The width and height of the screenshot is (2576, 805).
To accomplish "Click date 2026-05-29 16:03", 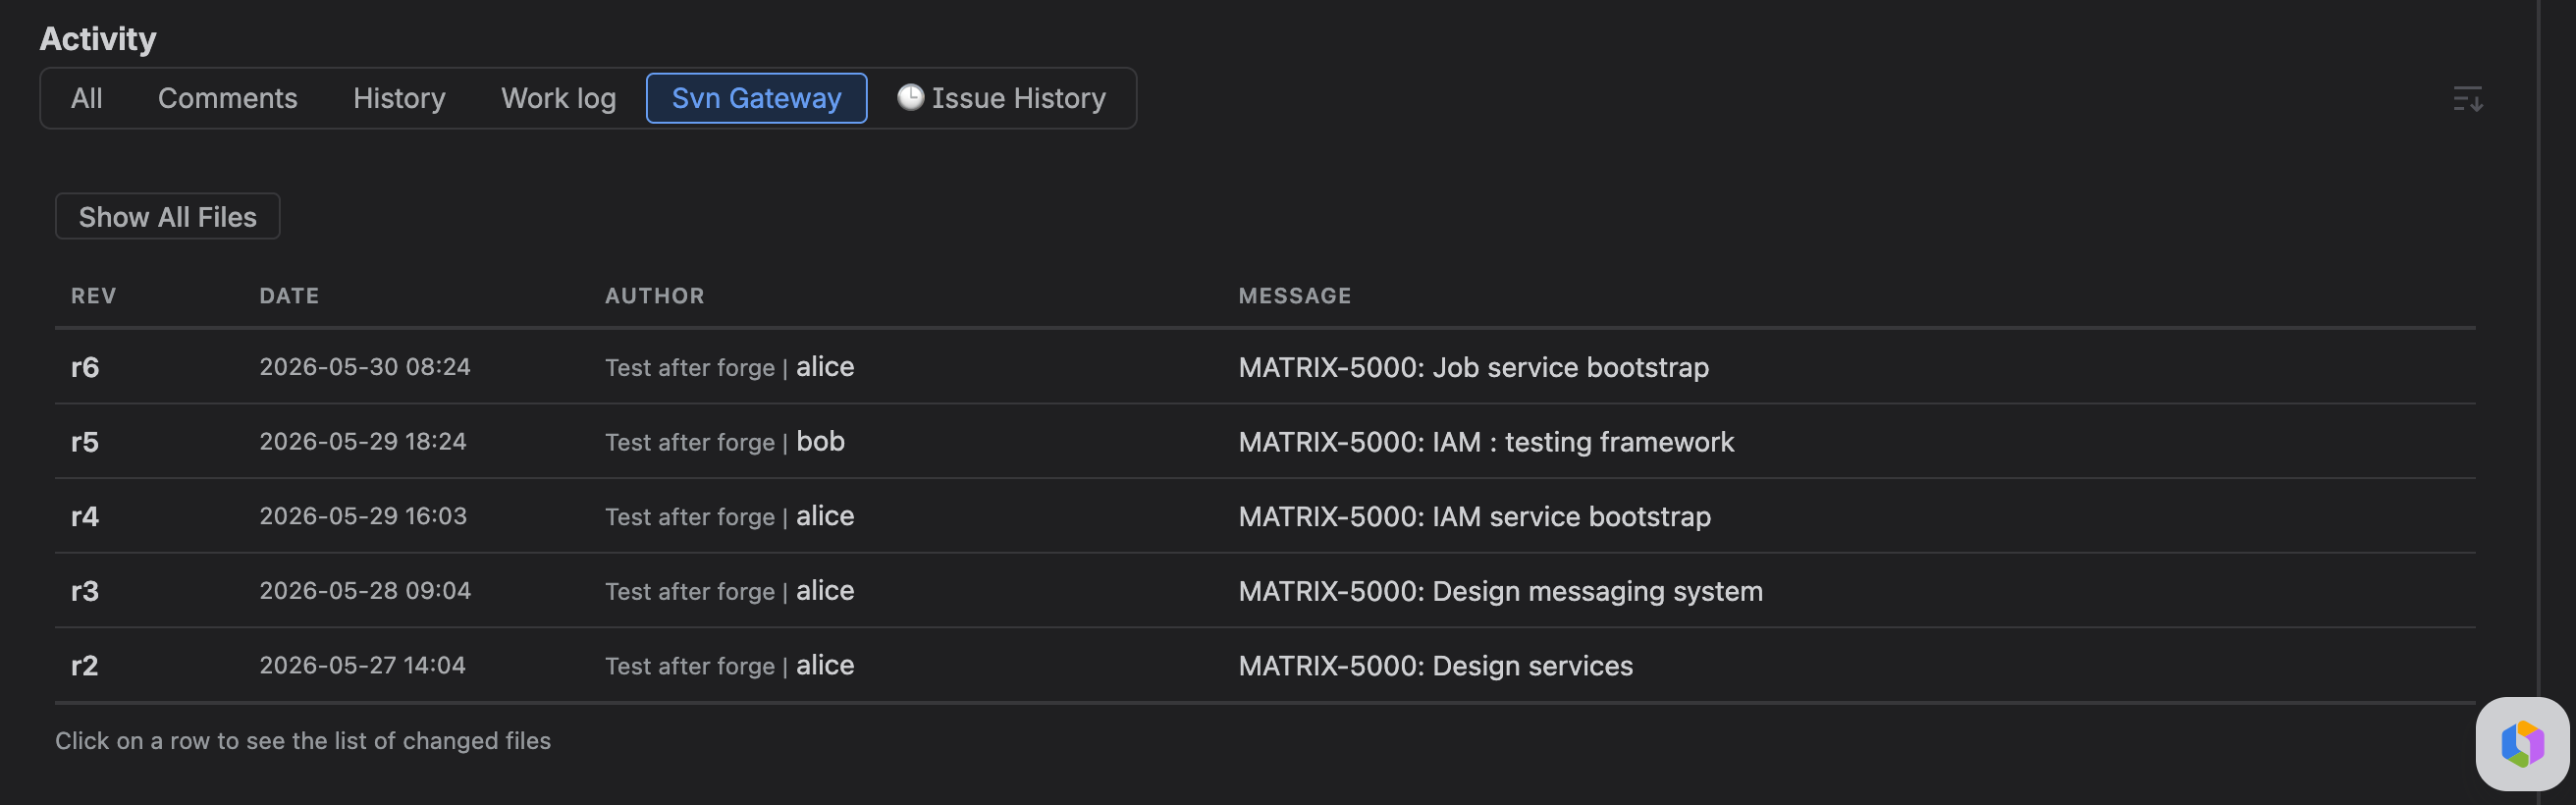I will [x=363, y=516].
